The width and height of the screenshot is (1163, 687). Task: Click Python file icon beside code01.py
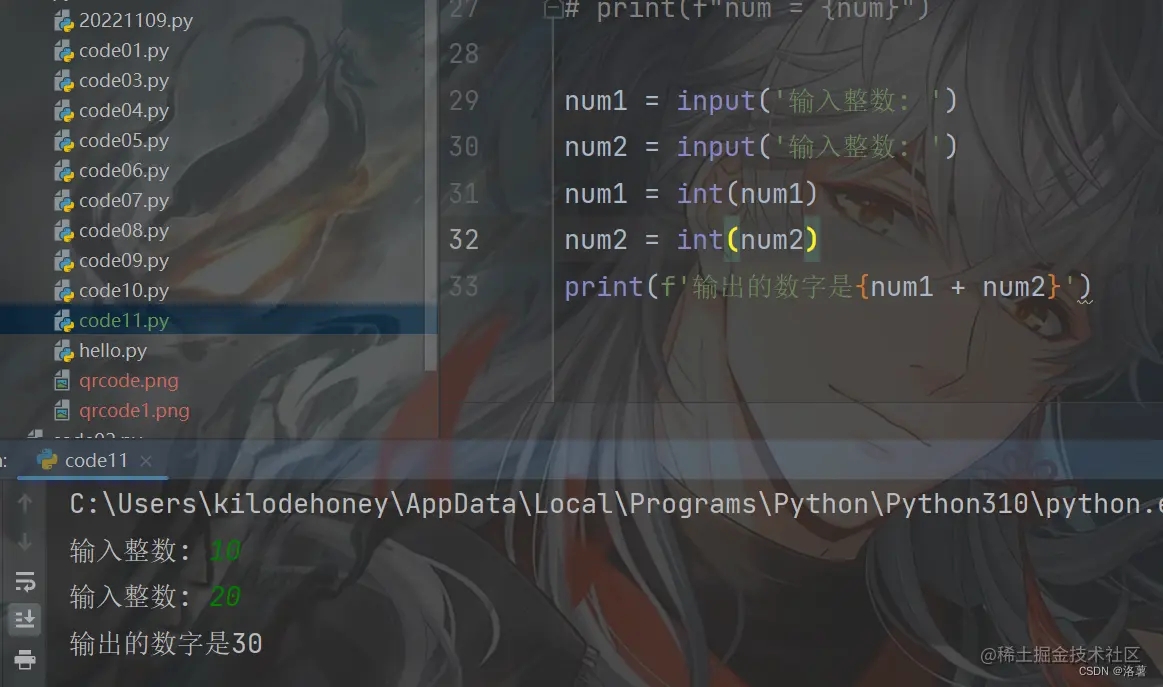pyautogui.click(x=64, y=51)
